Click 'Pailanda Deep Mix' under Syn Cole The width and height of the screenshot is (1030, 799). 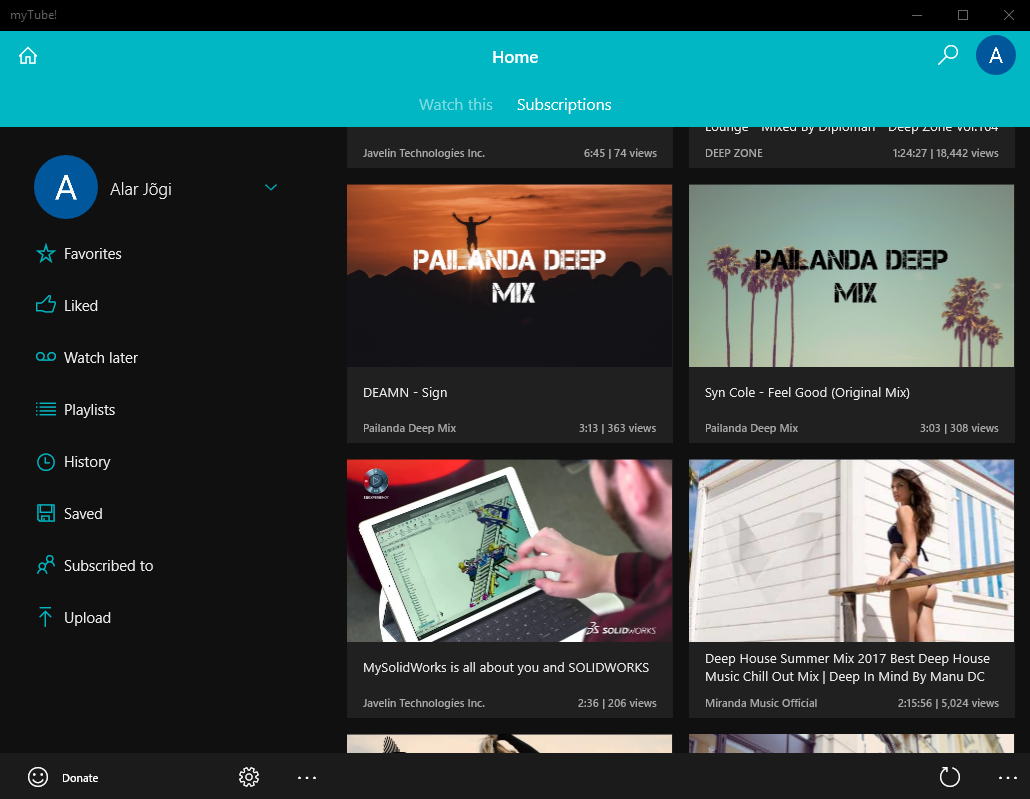[x=751, y=428]
